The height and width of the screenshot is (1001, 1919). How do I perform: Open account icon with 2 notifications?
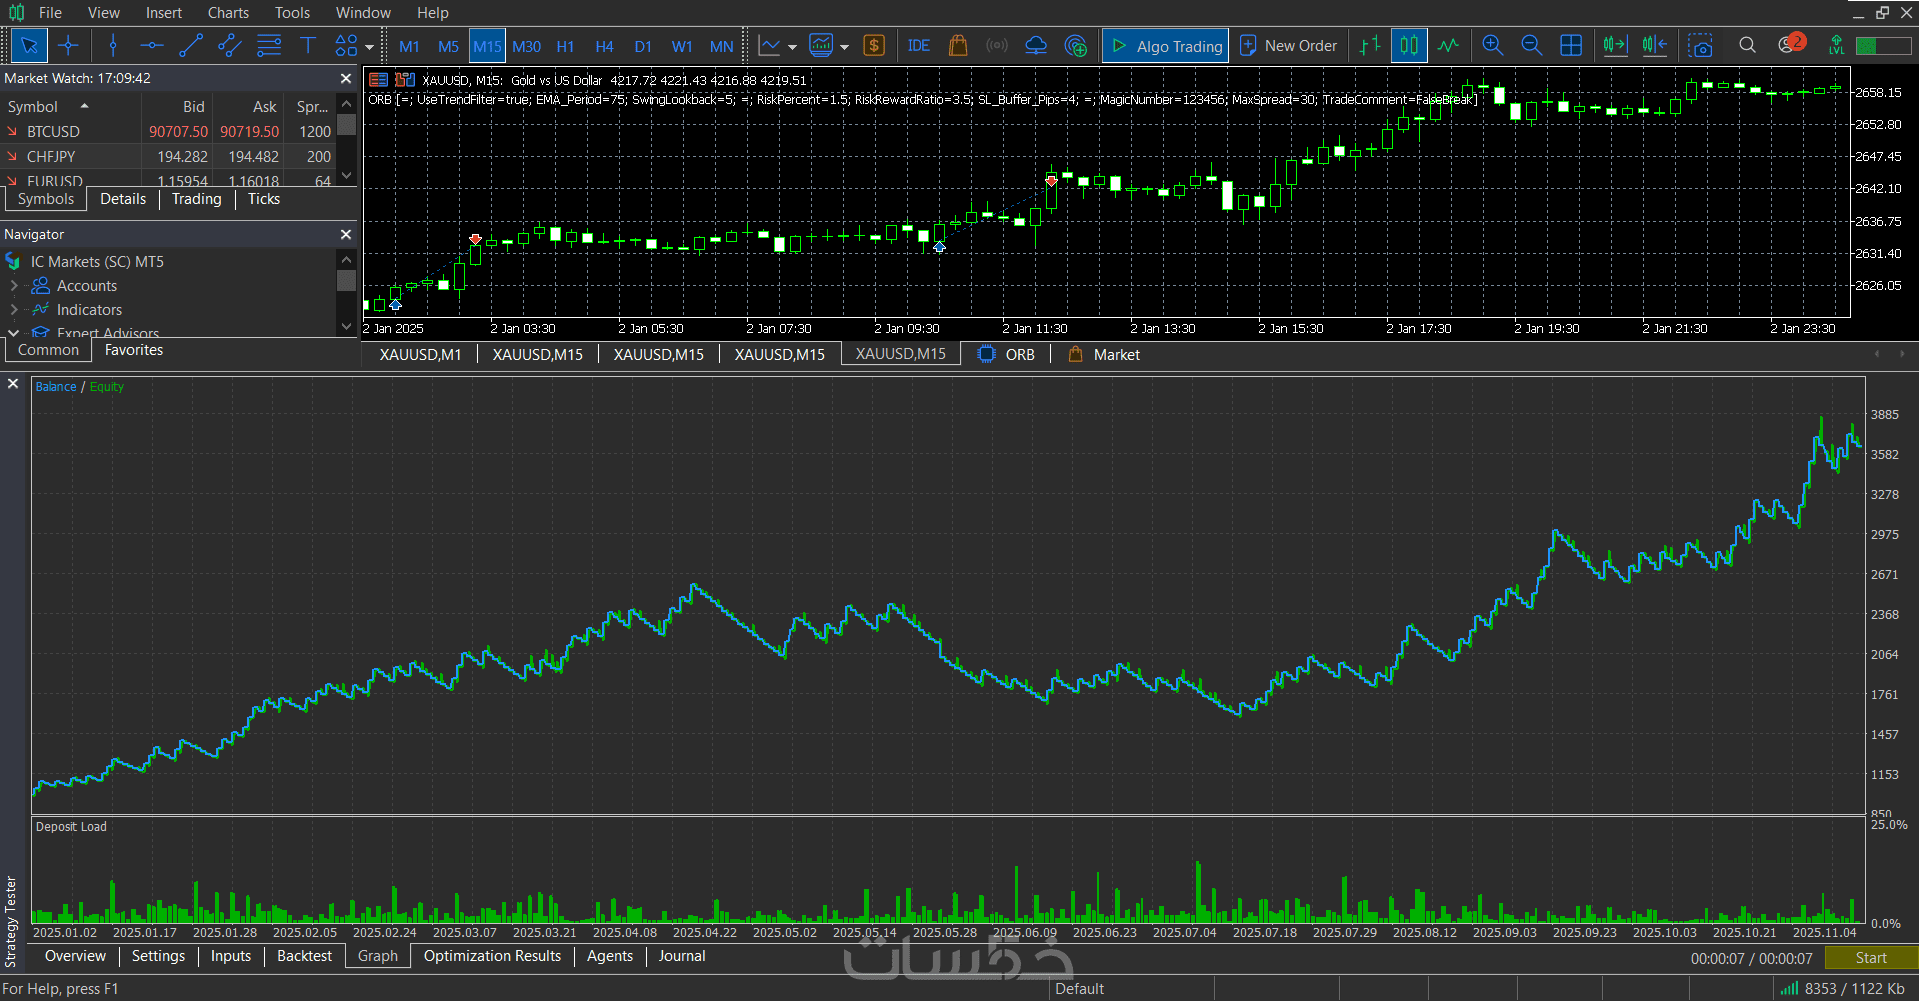(1790, 44)
